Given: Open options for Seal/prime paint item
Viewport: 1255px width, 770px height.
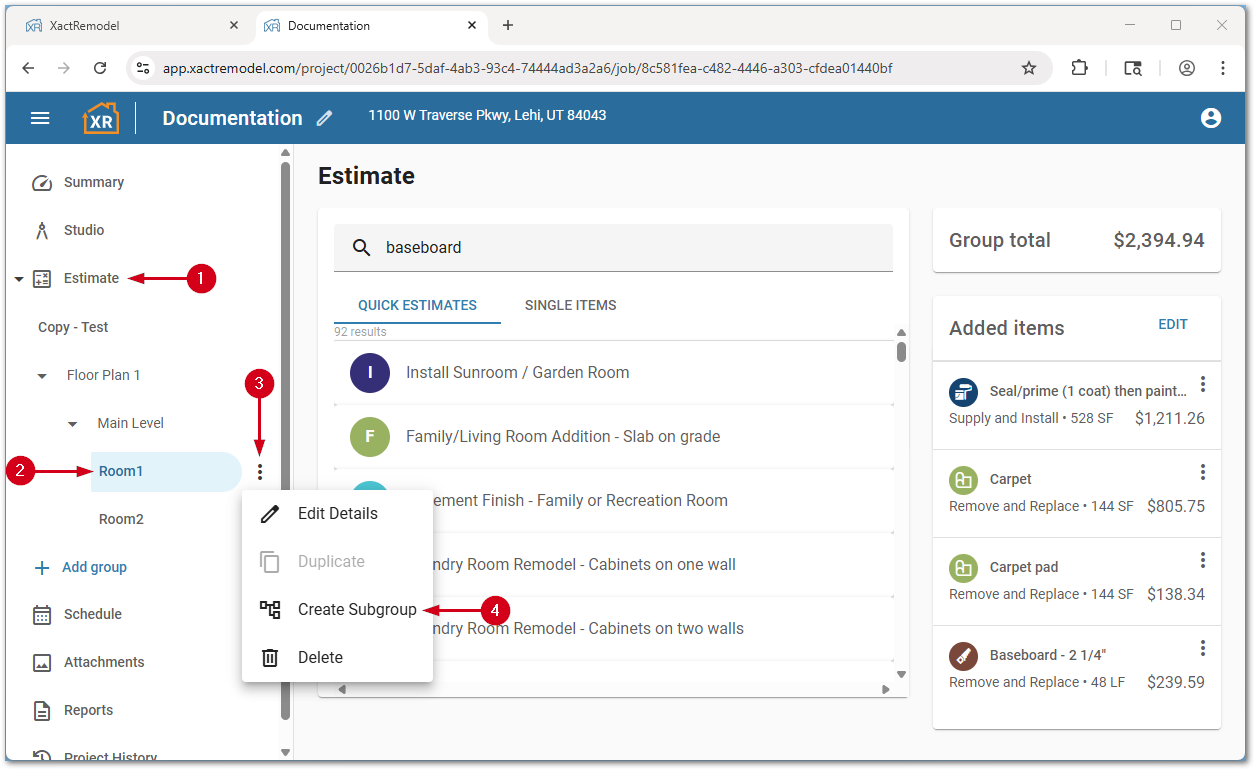Looking at the screenshot, I should (x=1203, y=384).
